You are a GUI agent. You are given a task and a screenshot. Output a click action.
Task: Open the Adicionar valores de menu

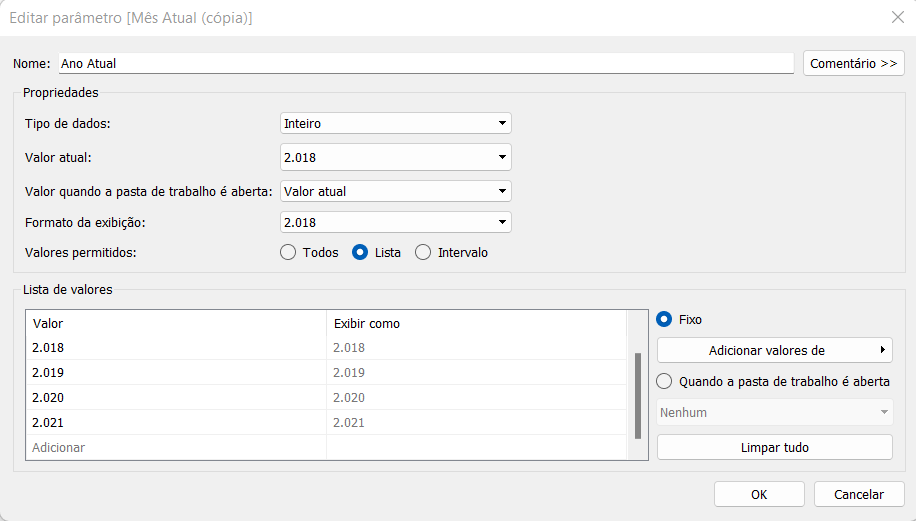pos(775,350)
